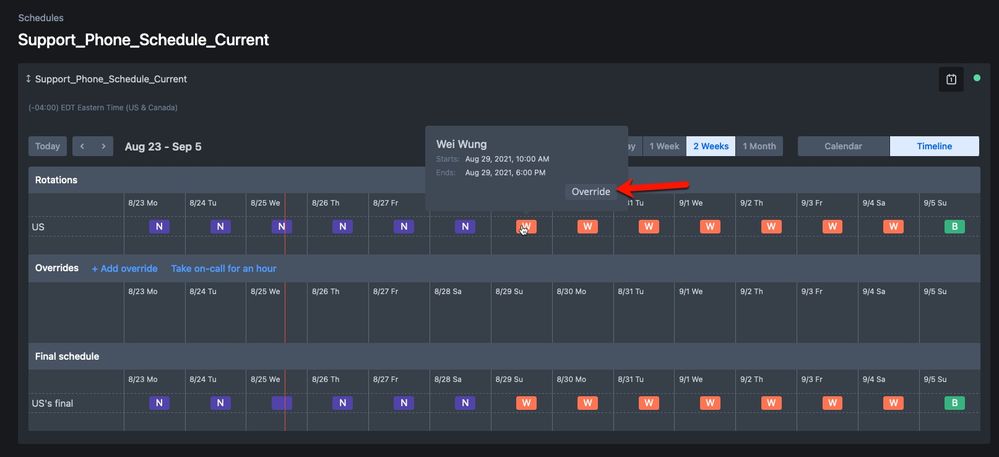The height and width of the screenshot is (457, 999).
Task: Click Take on-call for an hour
Action: tap(224, 268)
